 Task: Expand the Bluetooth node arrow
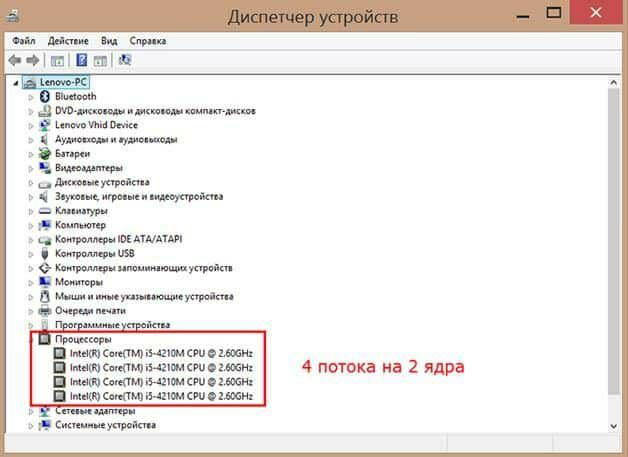coord(31,97)
